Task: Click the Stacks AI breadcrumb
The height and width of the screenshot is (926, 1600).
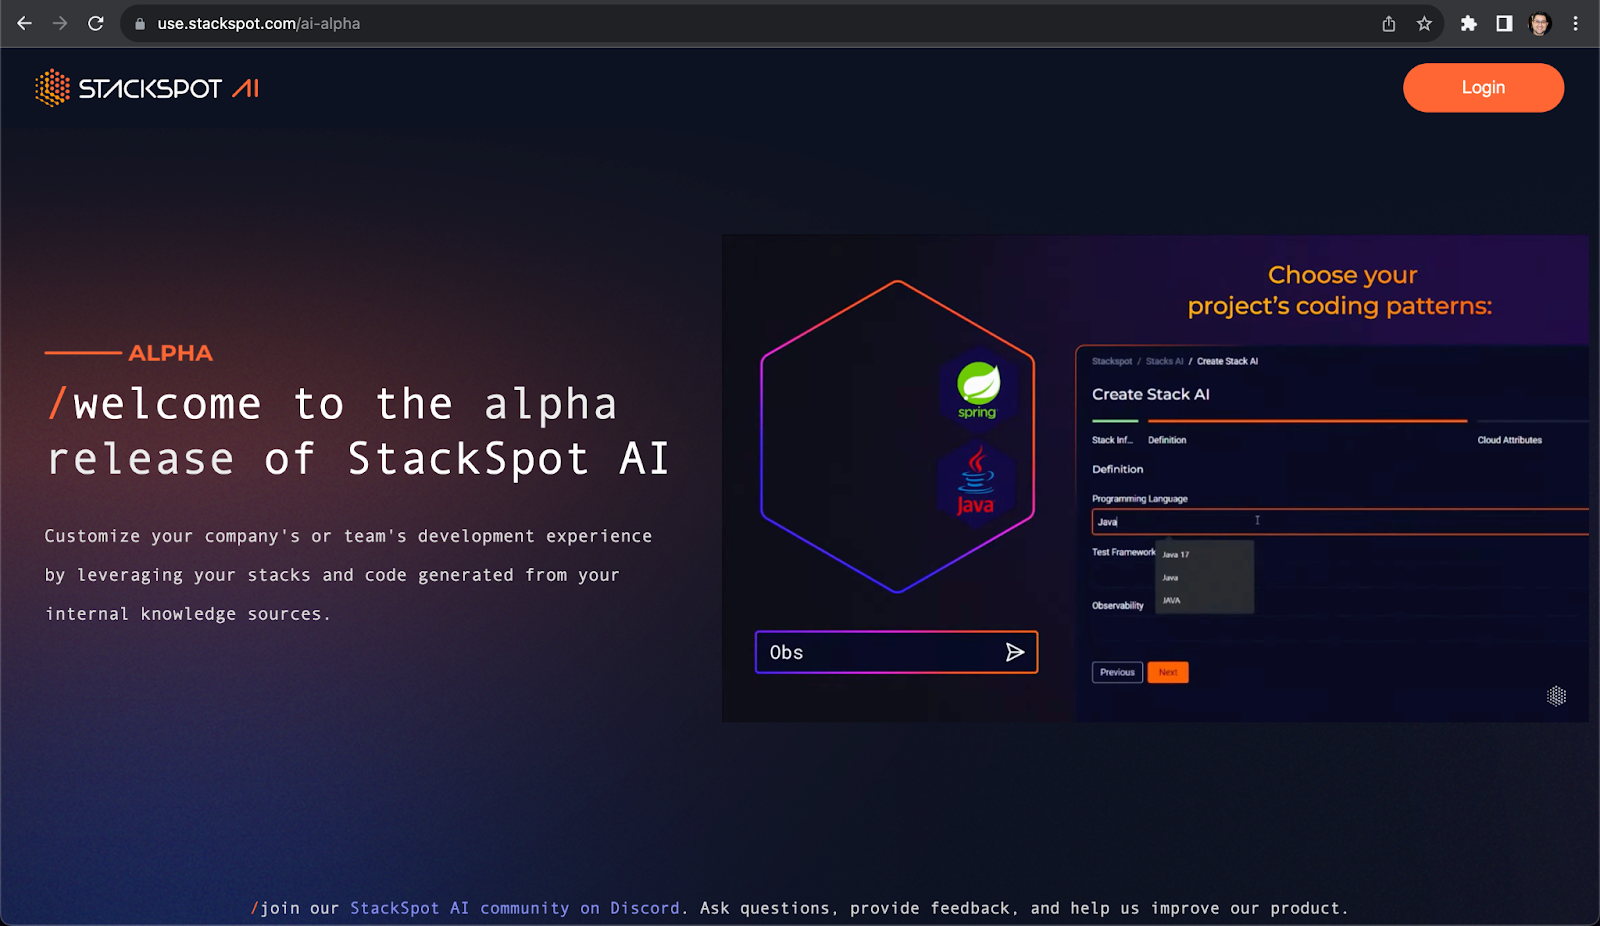Action: coord(1164,361)
